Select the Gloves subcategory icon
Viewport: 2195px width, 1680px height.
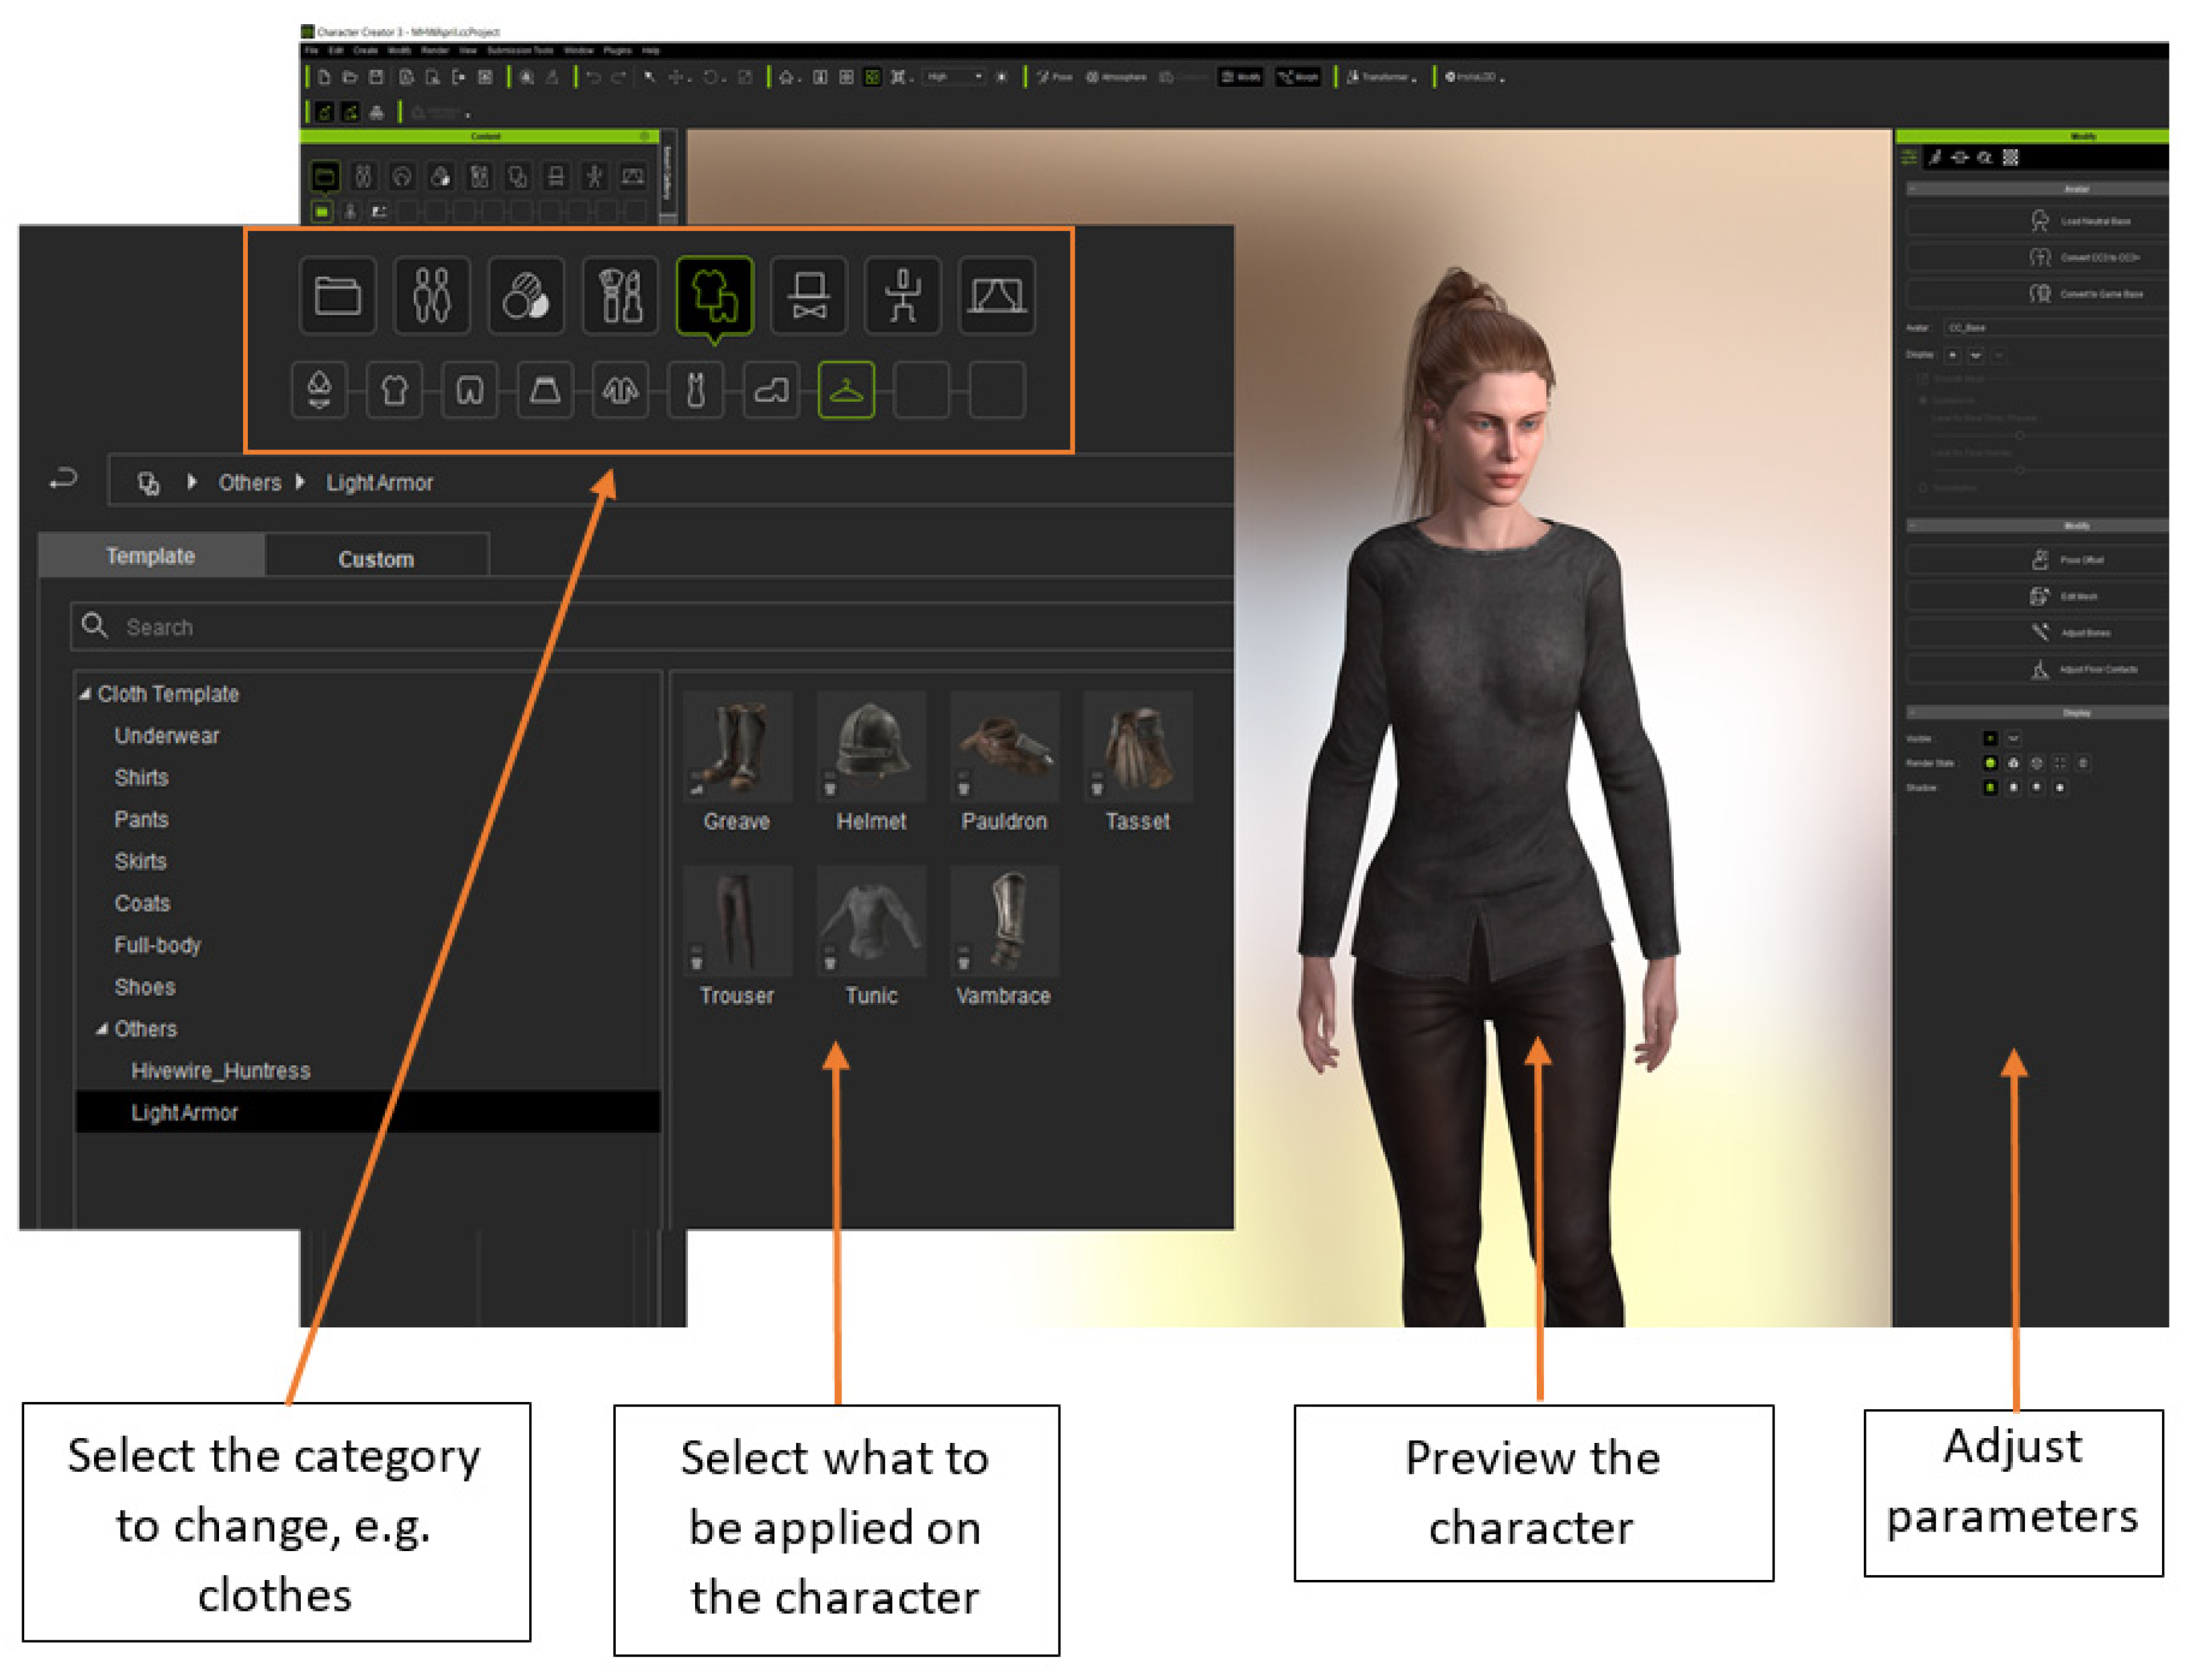619,390
